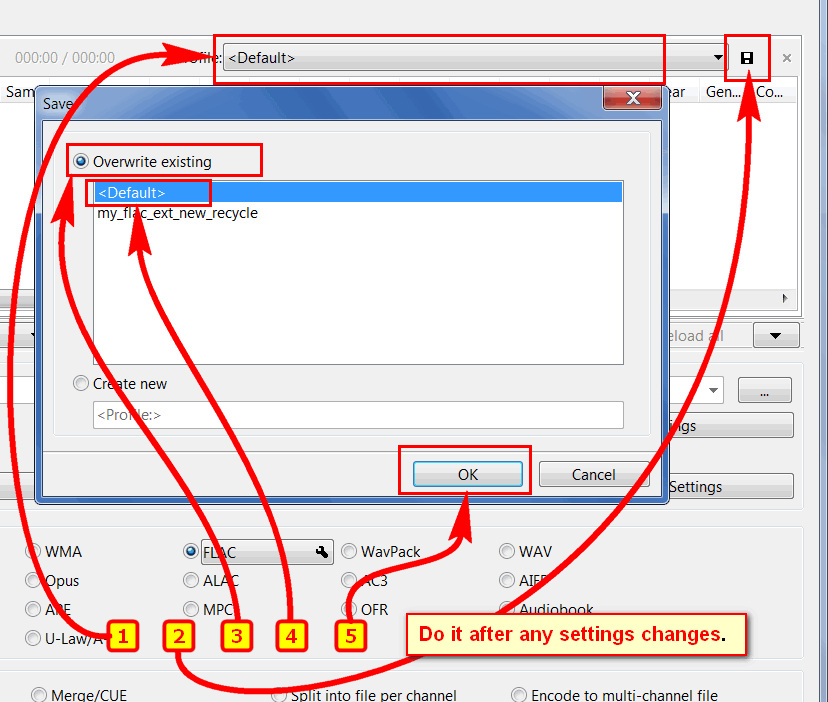This screenshot has width=828, height=702.
Task: Remove profile with the small x icon
Action: 787,58
